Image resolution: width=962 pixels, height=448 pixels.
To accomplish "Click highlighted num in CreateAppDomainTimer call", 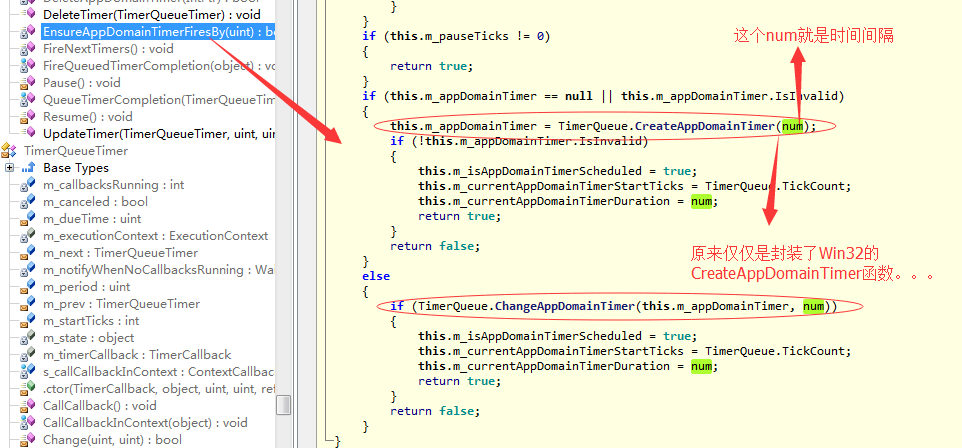I will coord(792,126).
